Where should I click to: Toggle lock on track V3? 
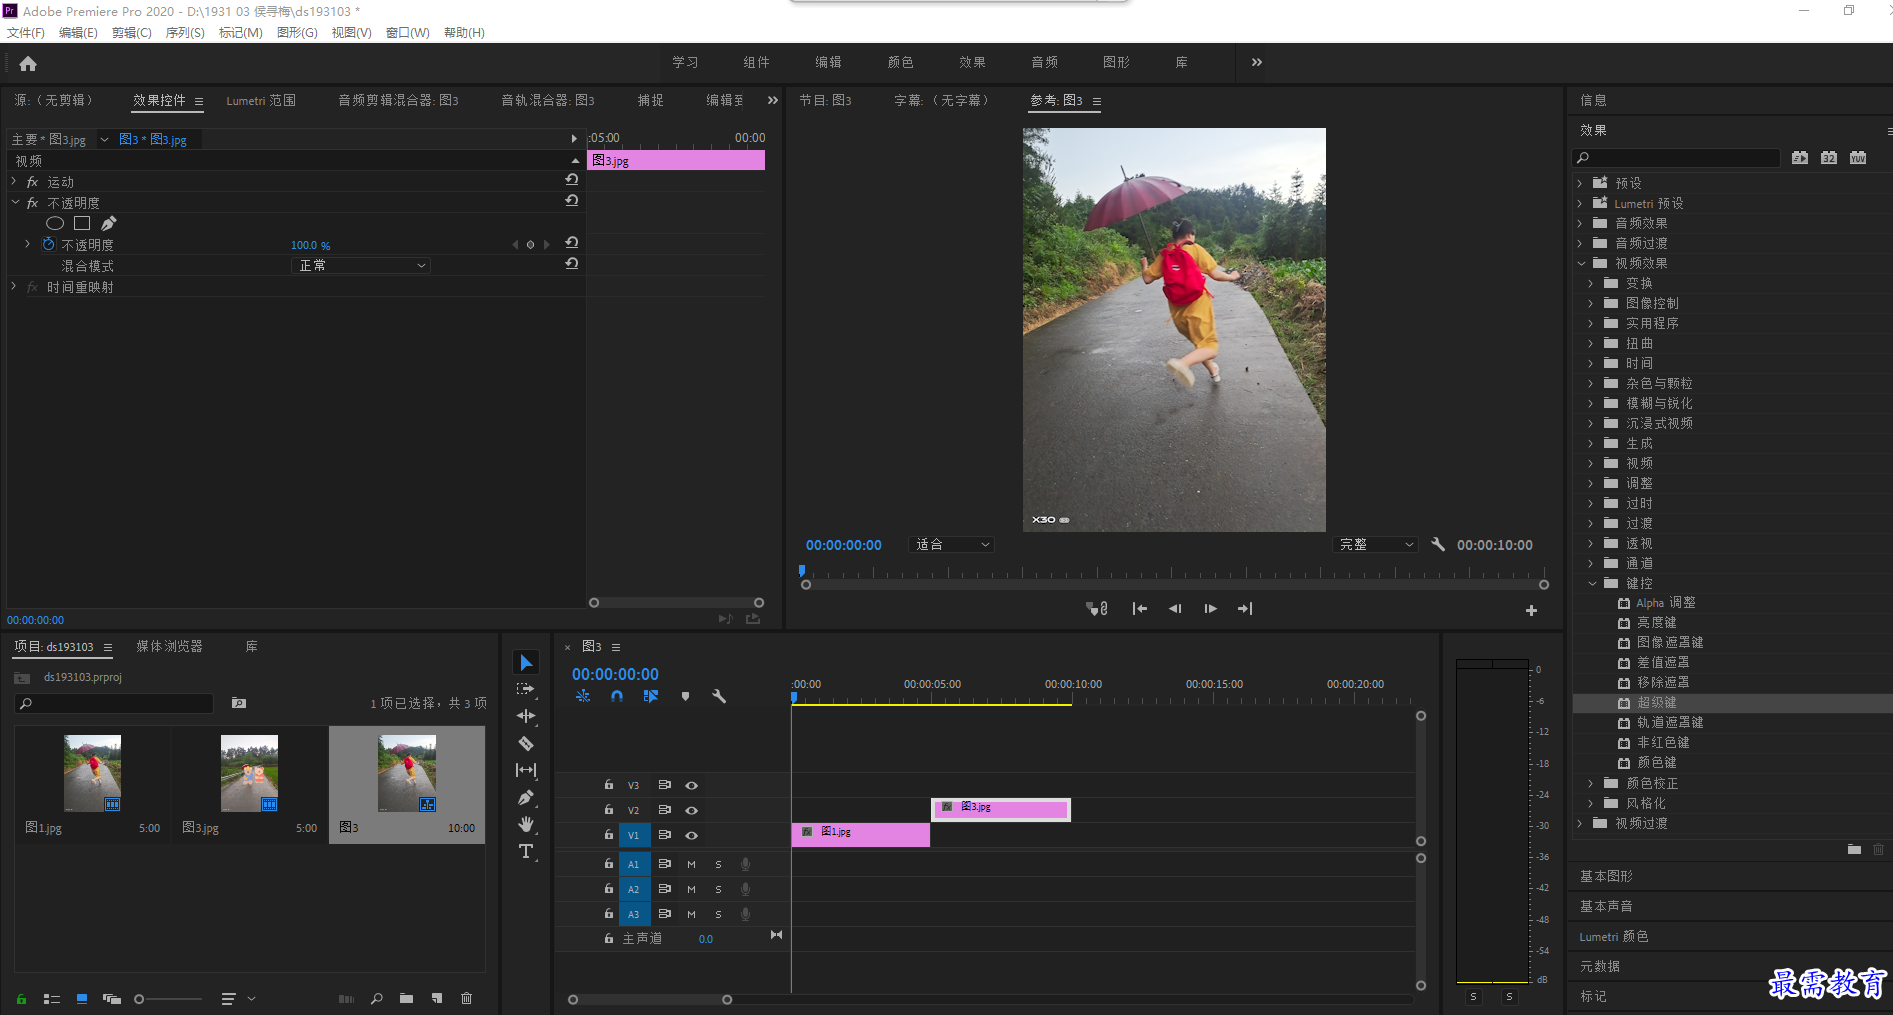click(608, 785)
